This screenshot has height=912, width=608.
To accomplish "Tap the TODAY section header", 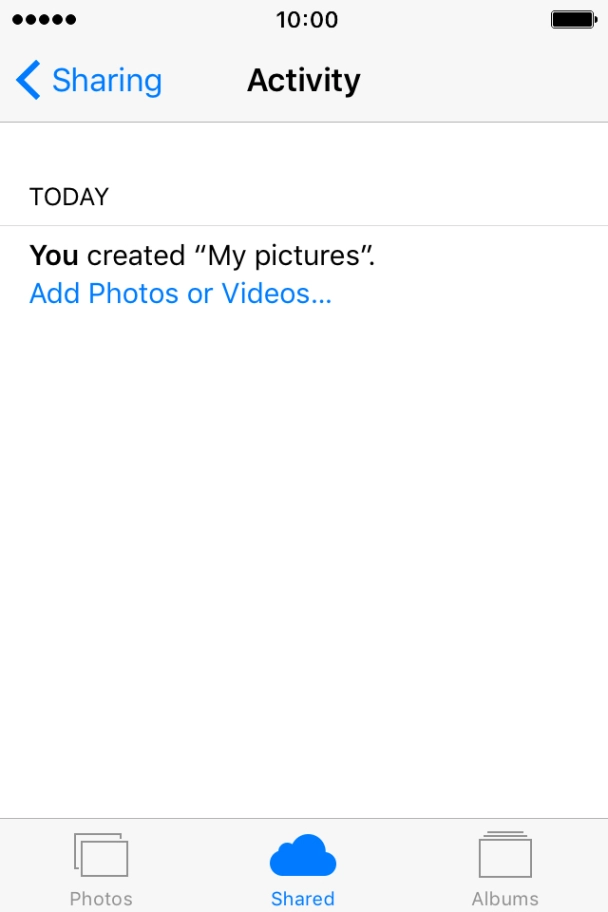I will click(68, 197).
